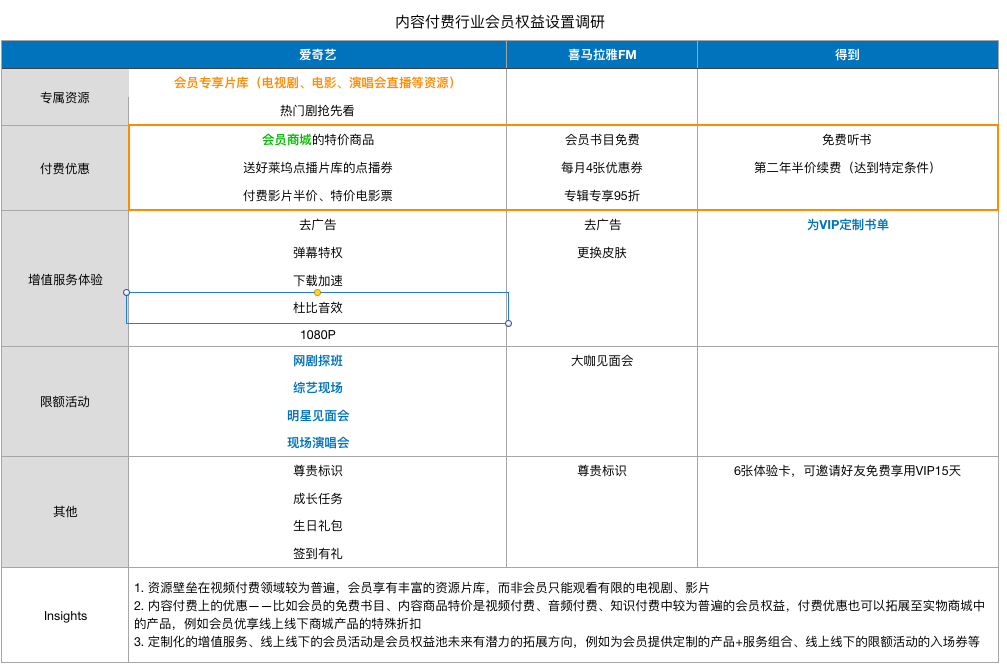Screen dimensions: 1007x669
Task: Select the 爱奇艺 column header
Action: point(317,55)
